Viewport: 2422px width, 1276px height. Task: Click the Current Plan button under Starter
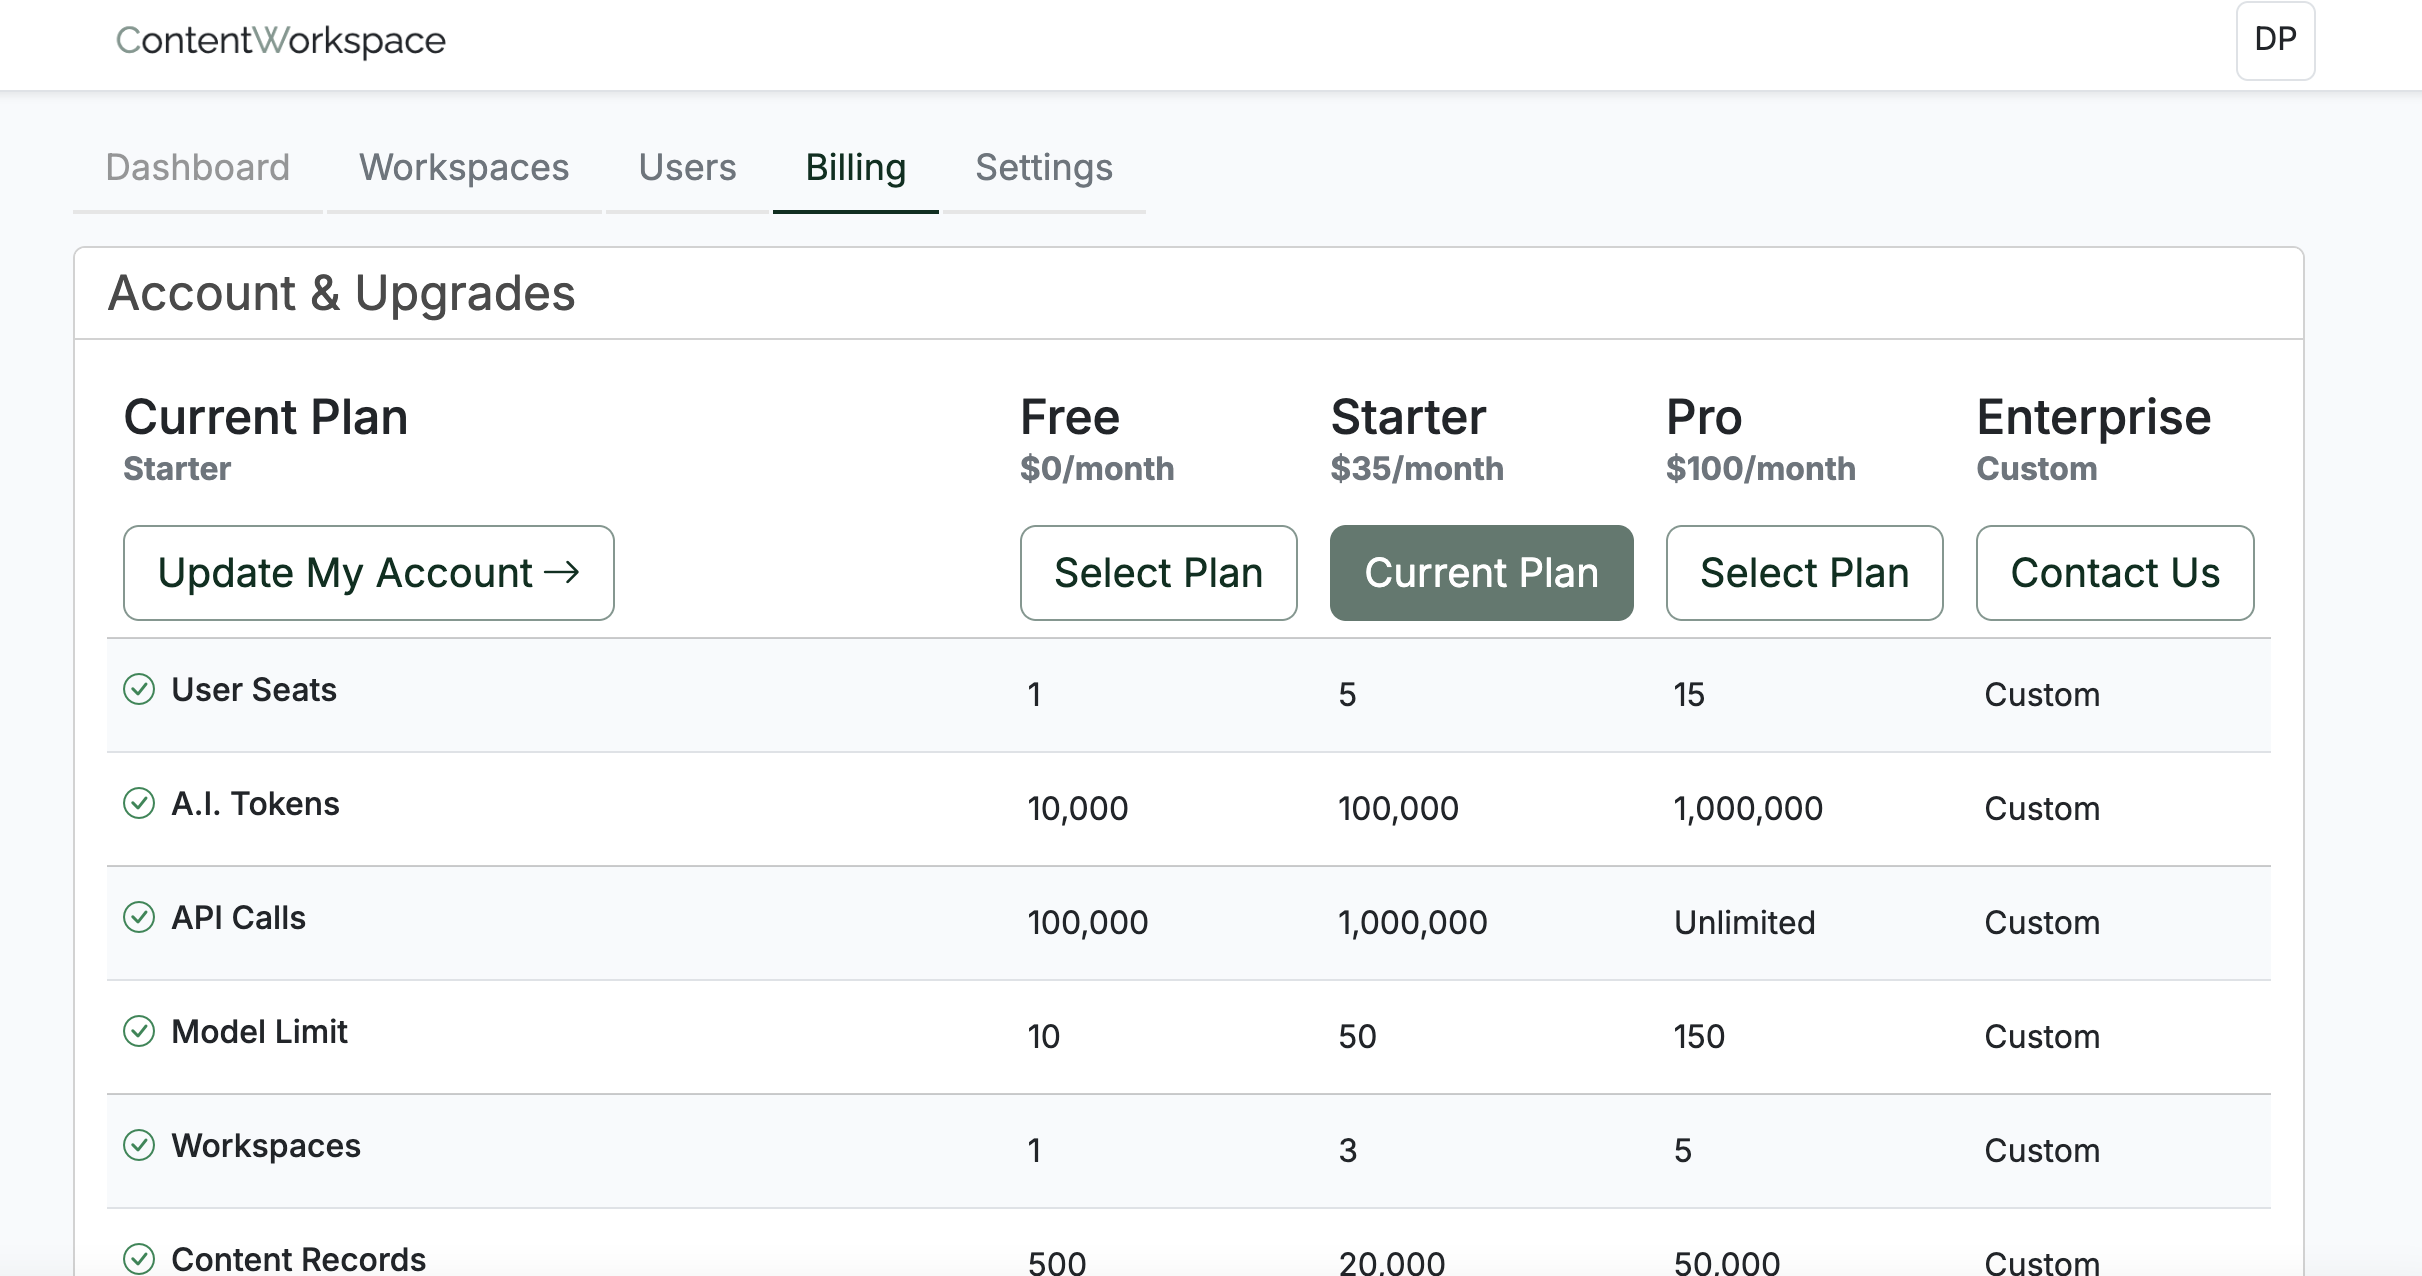point(1482,573)
